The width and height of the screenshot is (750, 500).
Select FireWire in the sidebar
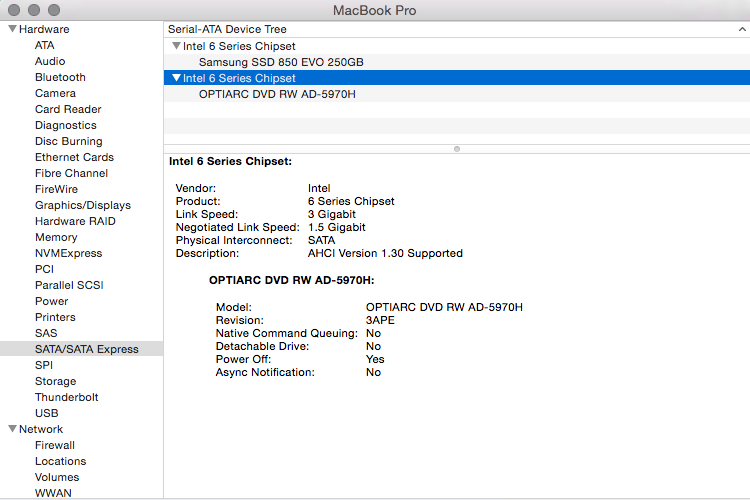[56, 189]
